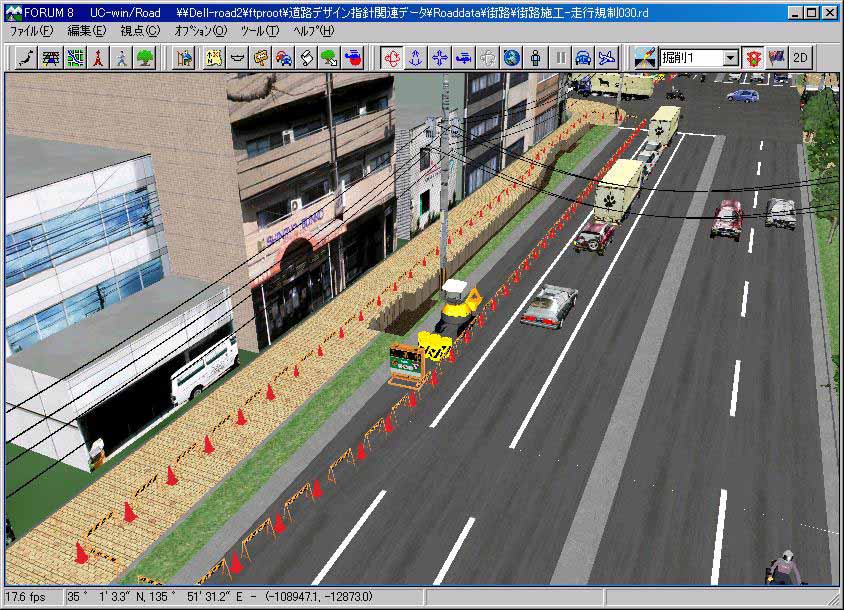Open the ツール(T) menu
The width and height of the screenshot is (844, 610).
click(x=259, y=31)
